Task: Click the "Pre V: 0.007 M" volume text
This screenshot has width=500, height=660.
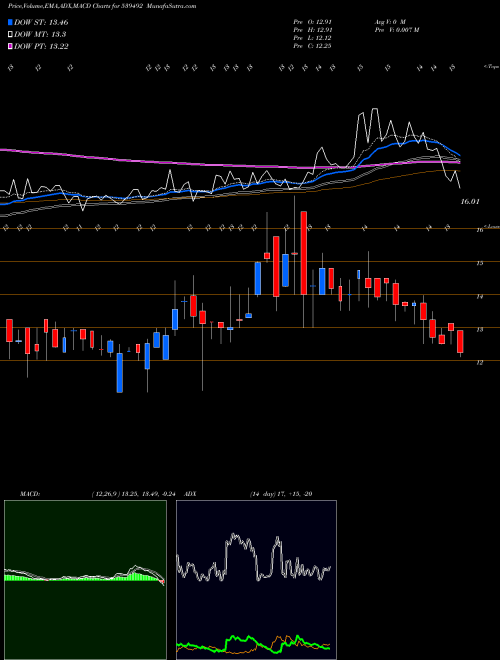Action: tap(396, 29)
